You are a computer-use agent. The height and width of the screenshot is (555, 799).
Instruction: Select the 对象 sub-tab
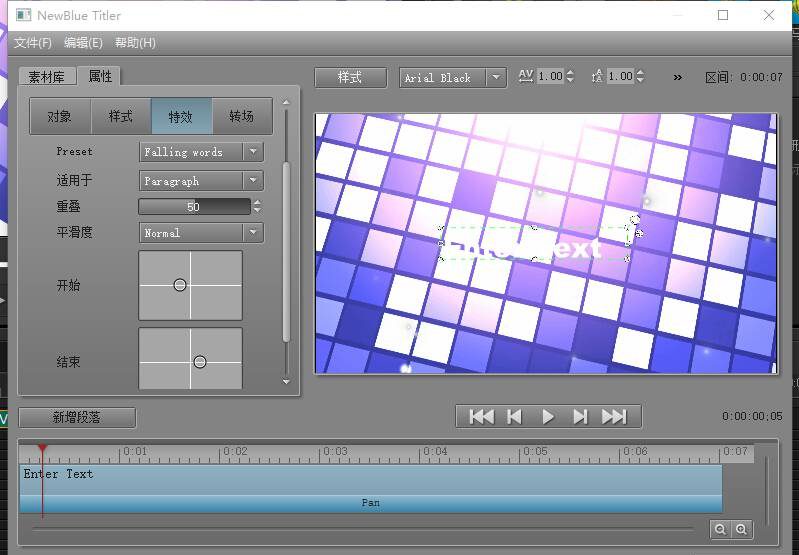tap(60, 116)
